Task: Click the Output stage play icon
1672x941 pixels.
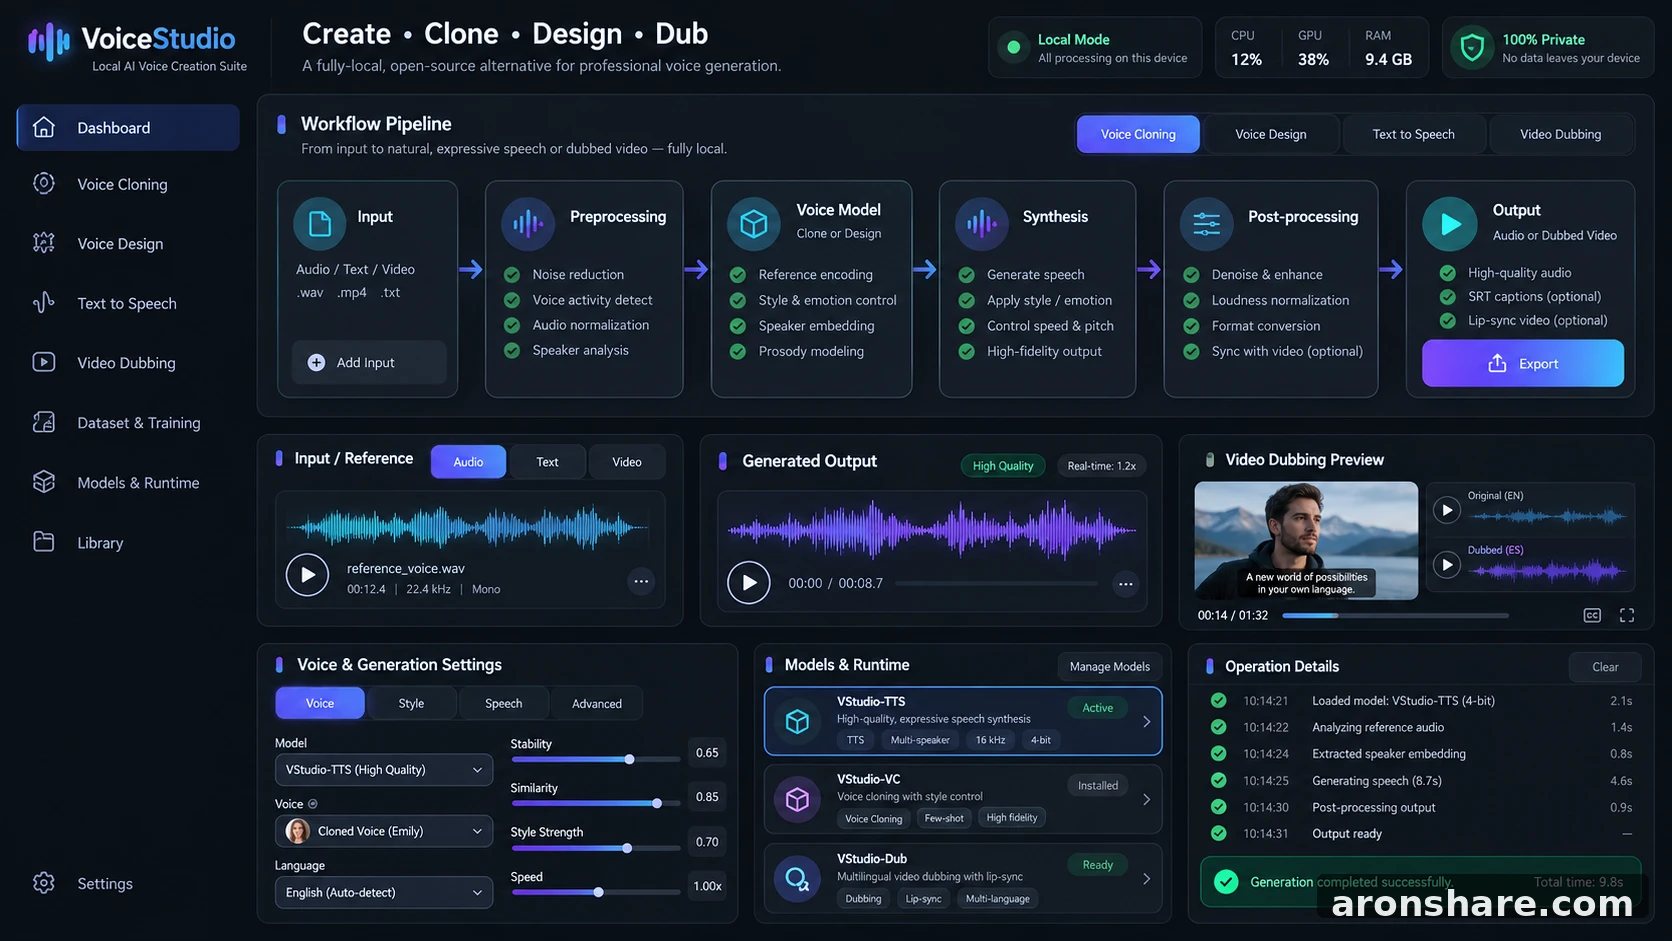Action: click(x=1450, y=224)
